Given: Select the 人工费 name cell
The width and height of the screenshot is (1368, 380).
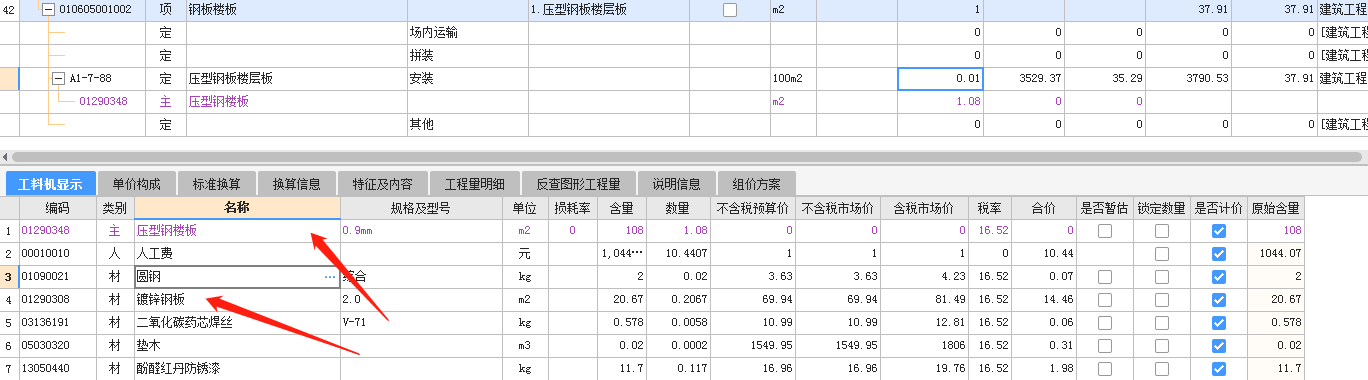Looking at the screenshot, I should click(x=236, y=254).
